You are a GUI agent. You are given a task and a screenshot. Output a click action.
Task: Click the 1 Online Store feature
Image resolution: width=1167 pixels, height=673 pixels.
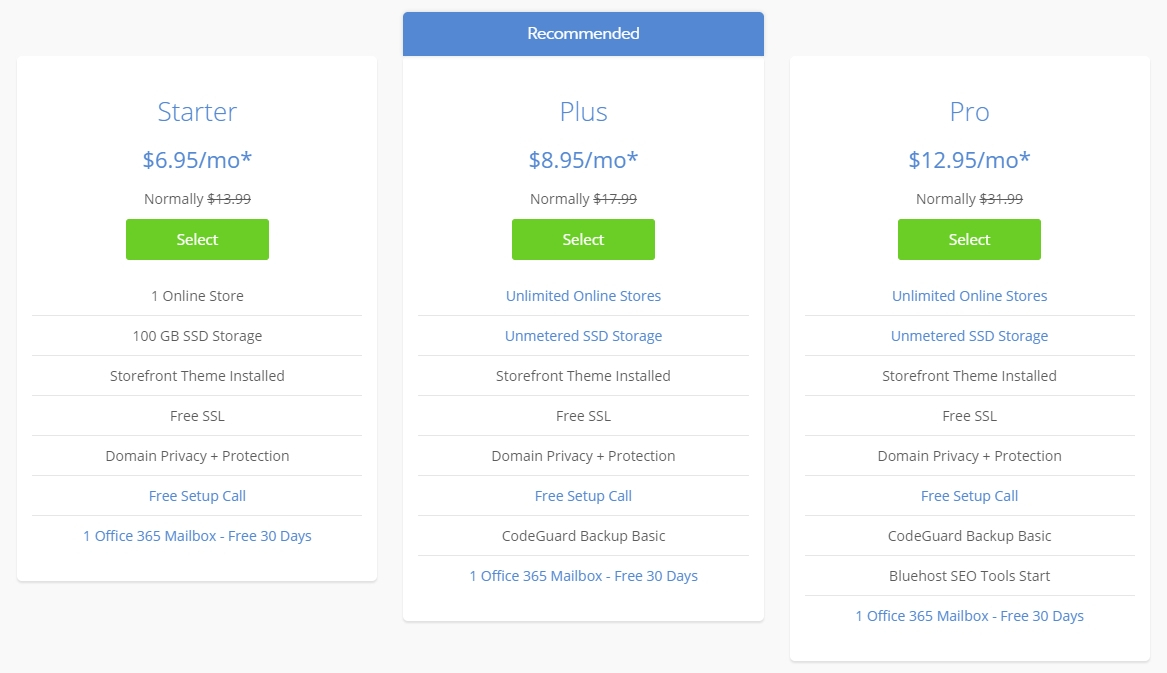(197, 296)
